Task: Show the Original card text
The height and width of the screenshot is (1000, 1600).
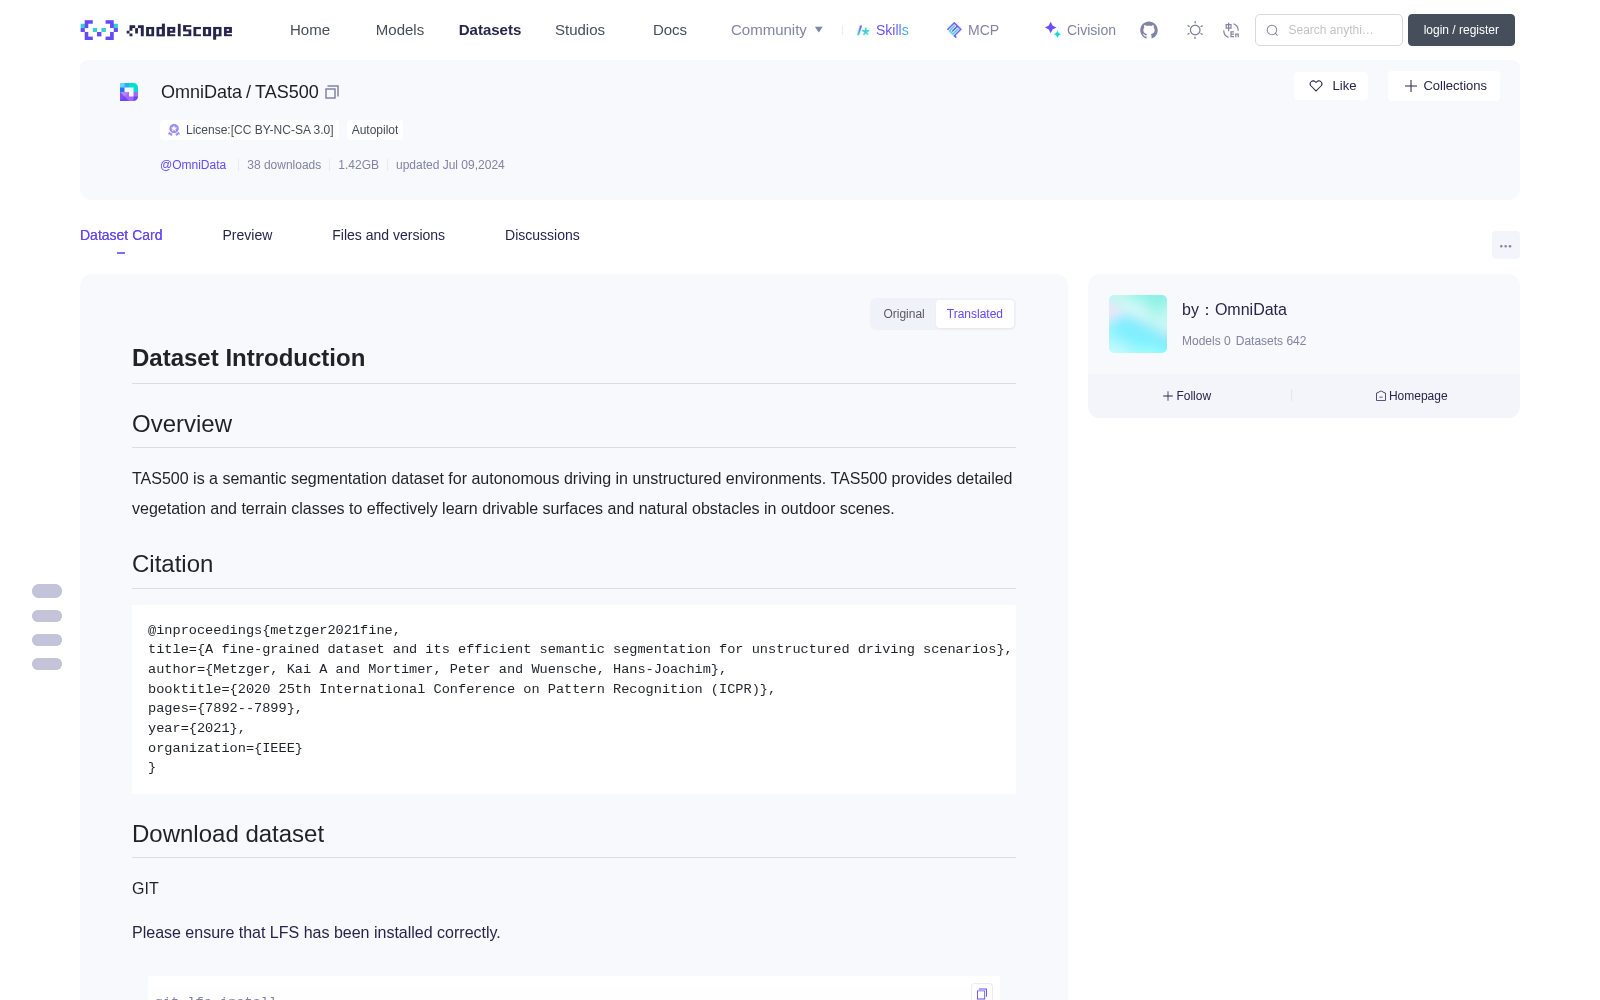Action: (904, 314)
